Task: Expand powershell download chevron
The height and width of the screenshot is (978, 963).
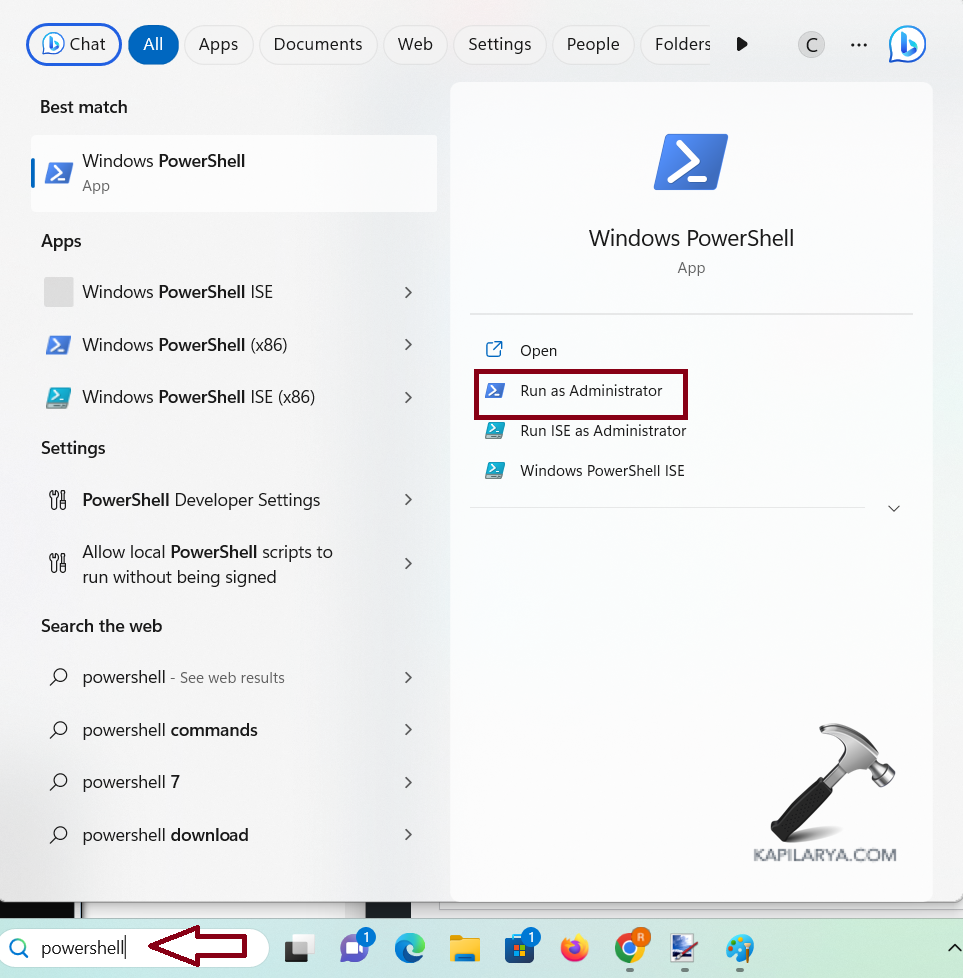Action: tap(409, 835)
